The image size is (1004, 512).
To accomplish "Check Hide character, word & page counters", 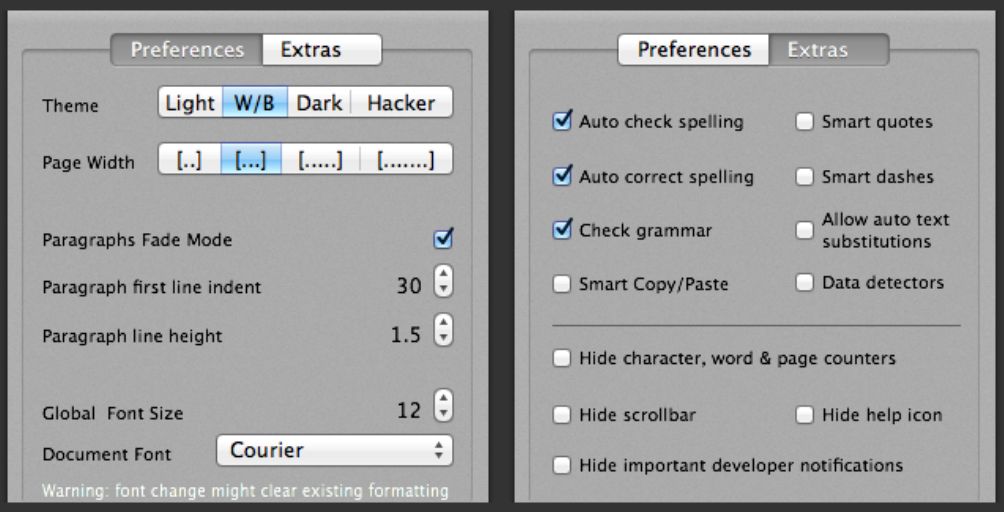I will click(x=562, y=358).
